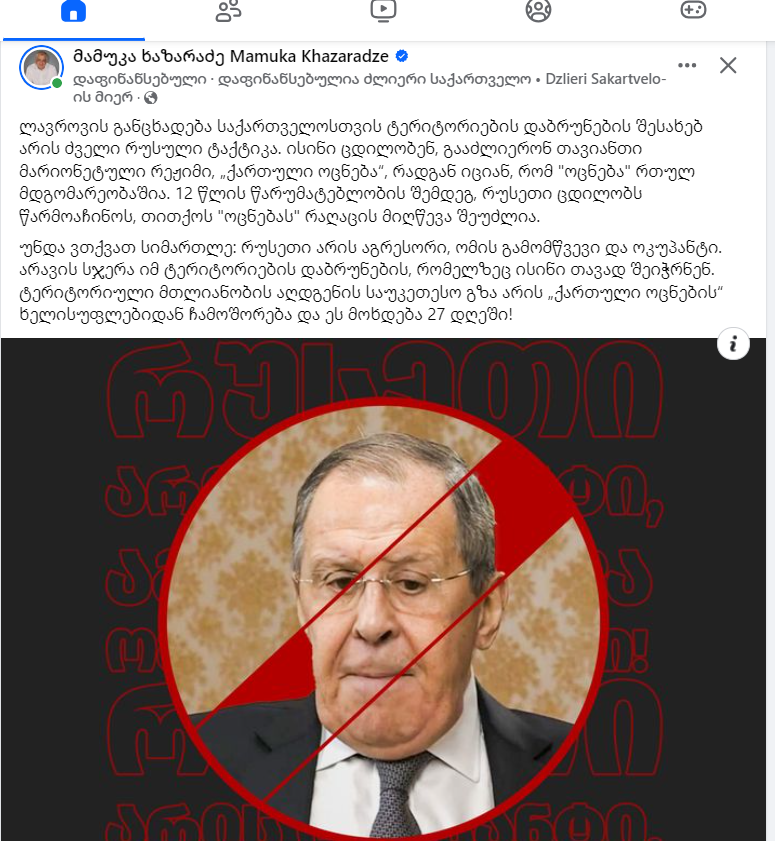
Task: Click the second paragraph mentioning 27 days
Action: point(371,281)
